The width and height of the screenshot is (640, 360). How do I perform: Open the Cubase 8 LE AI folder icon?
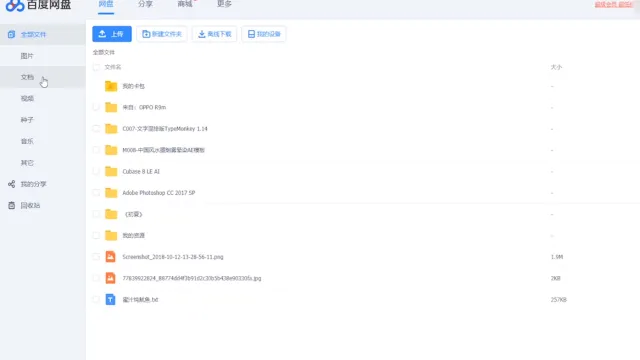[x=111, y=171]
